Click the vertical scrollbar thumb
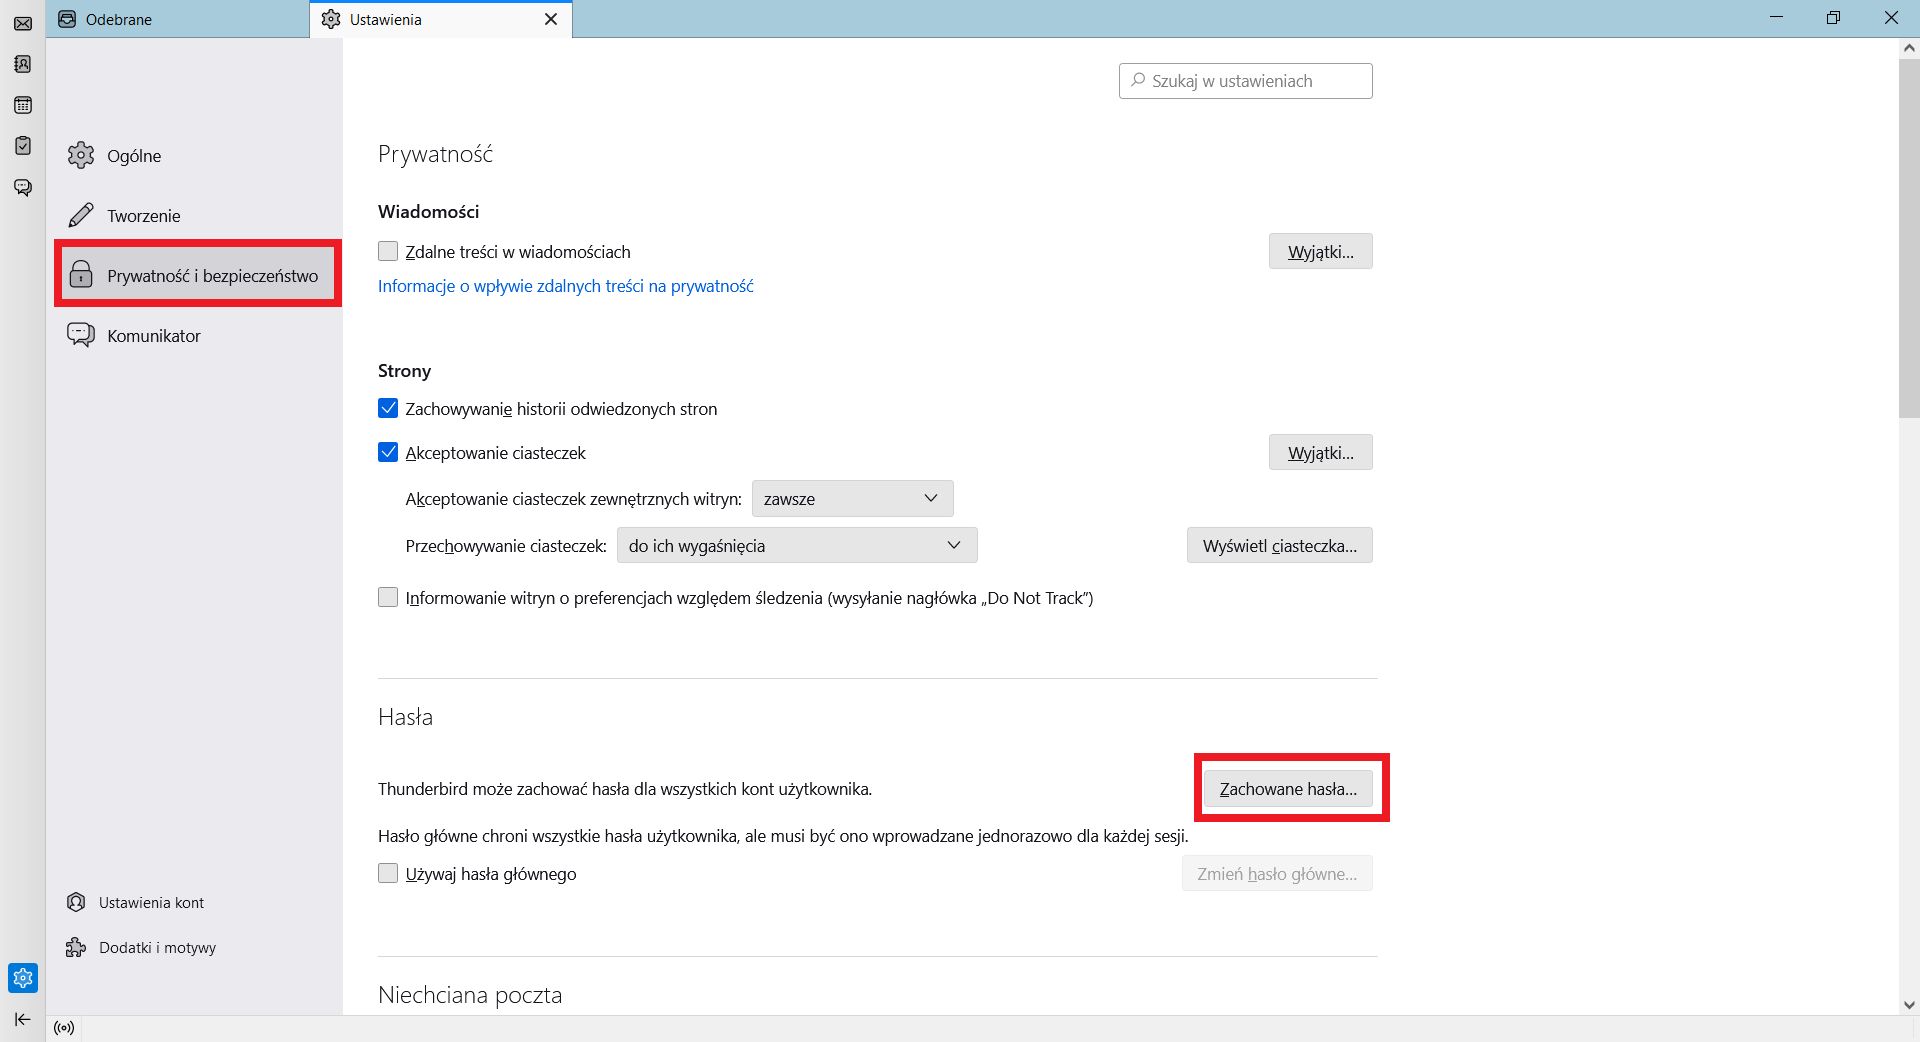The height and width of the screenshot is (1042, 1920). coord(1909,238)
